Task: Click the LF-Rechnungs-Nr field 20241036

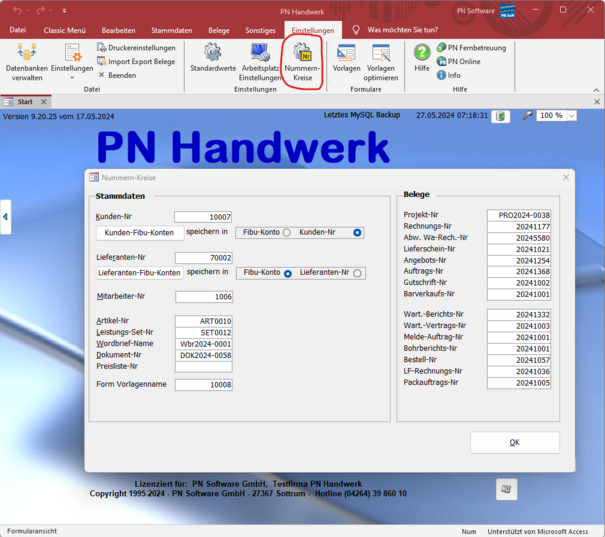Action: [519, 372]
